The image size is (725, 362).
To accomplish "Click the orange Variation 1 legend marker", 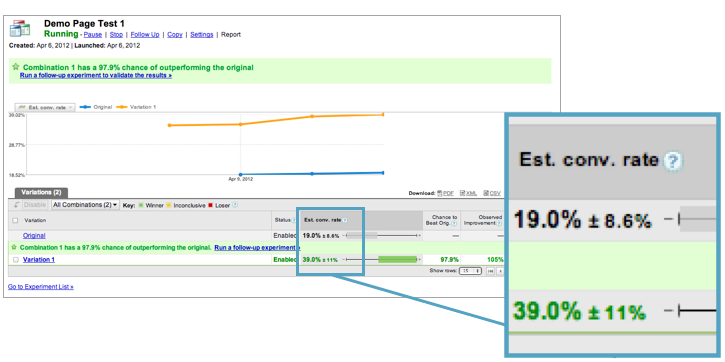I will click(122, 107).
